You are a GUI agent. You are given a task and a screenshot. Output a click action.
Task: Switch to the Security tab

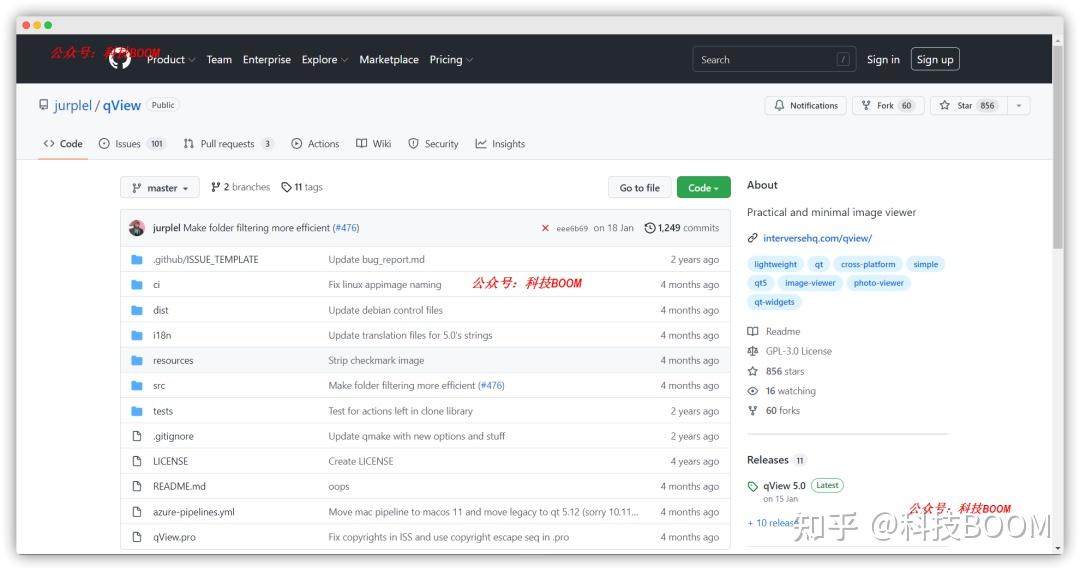tap(433, 143)
